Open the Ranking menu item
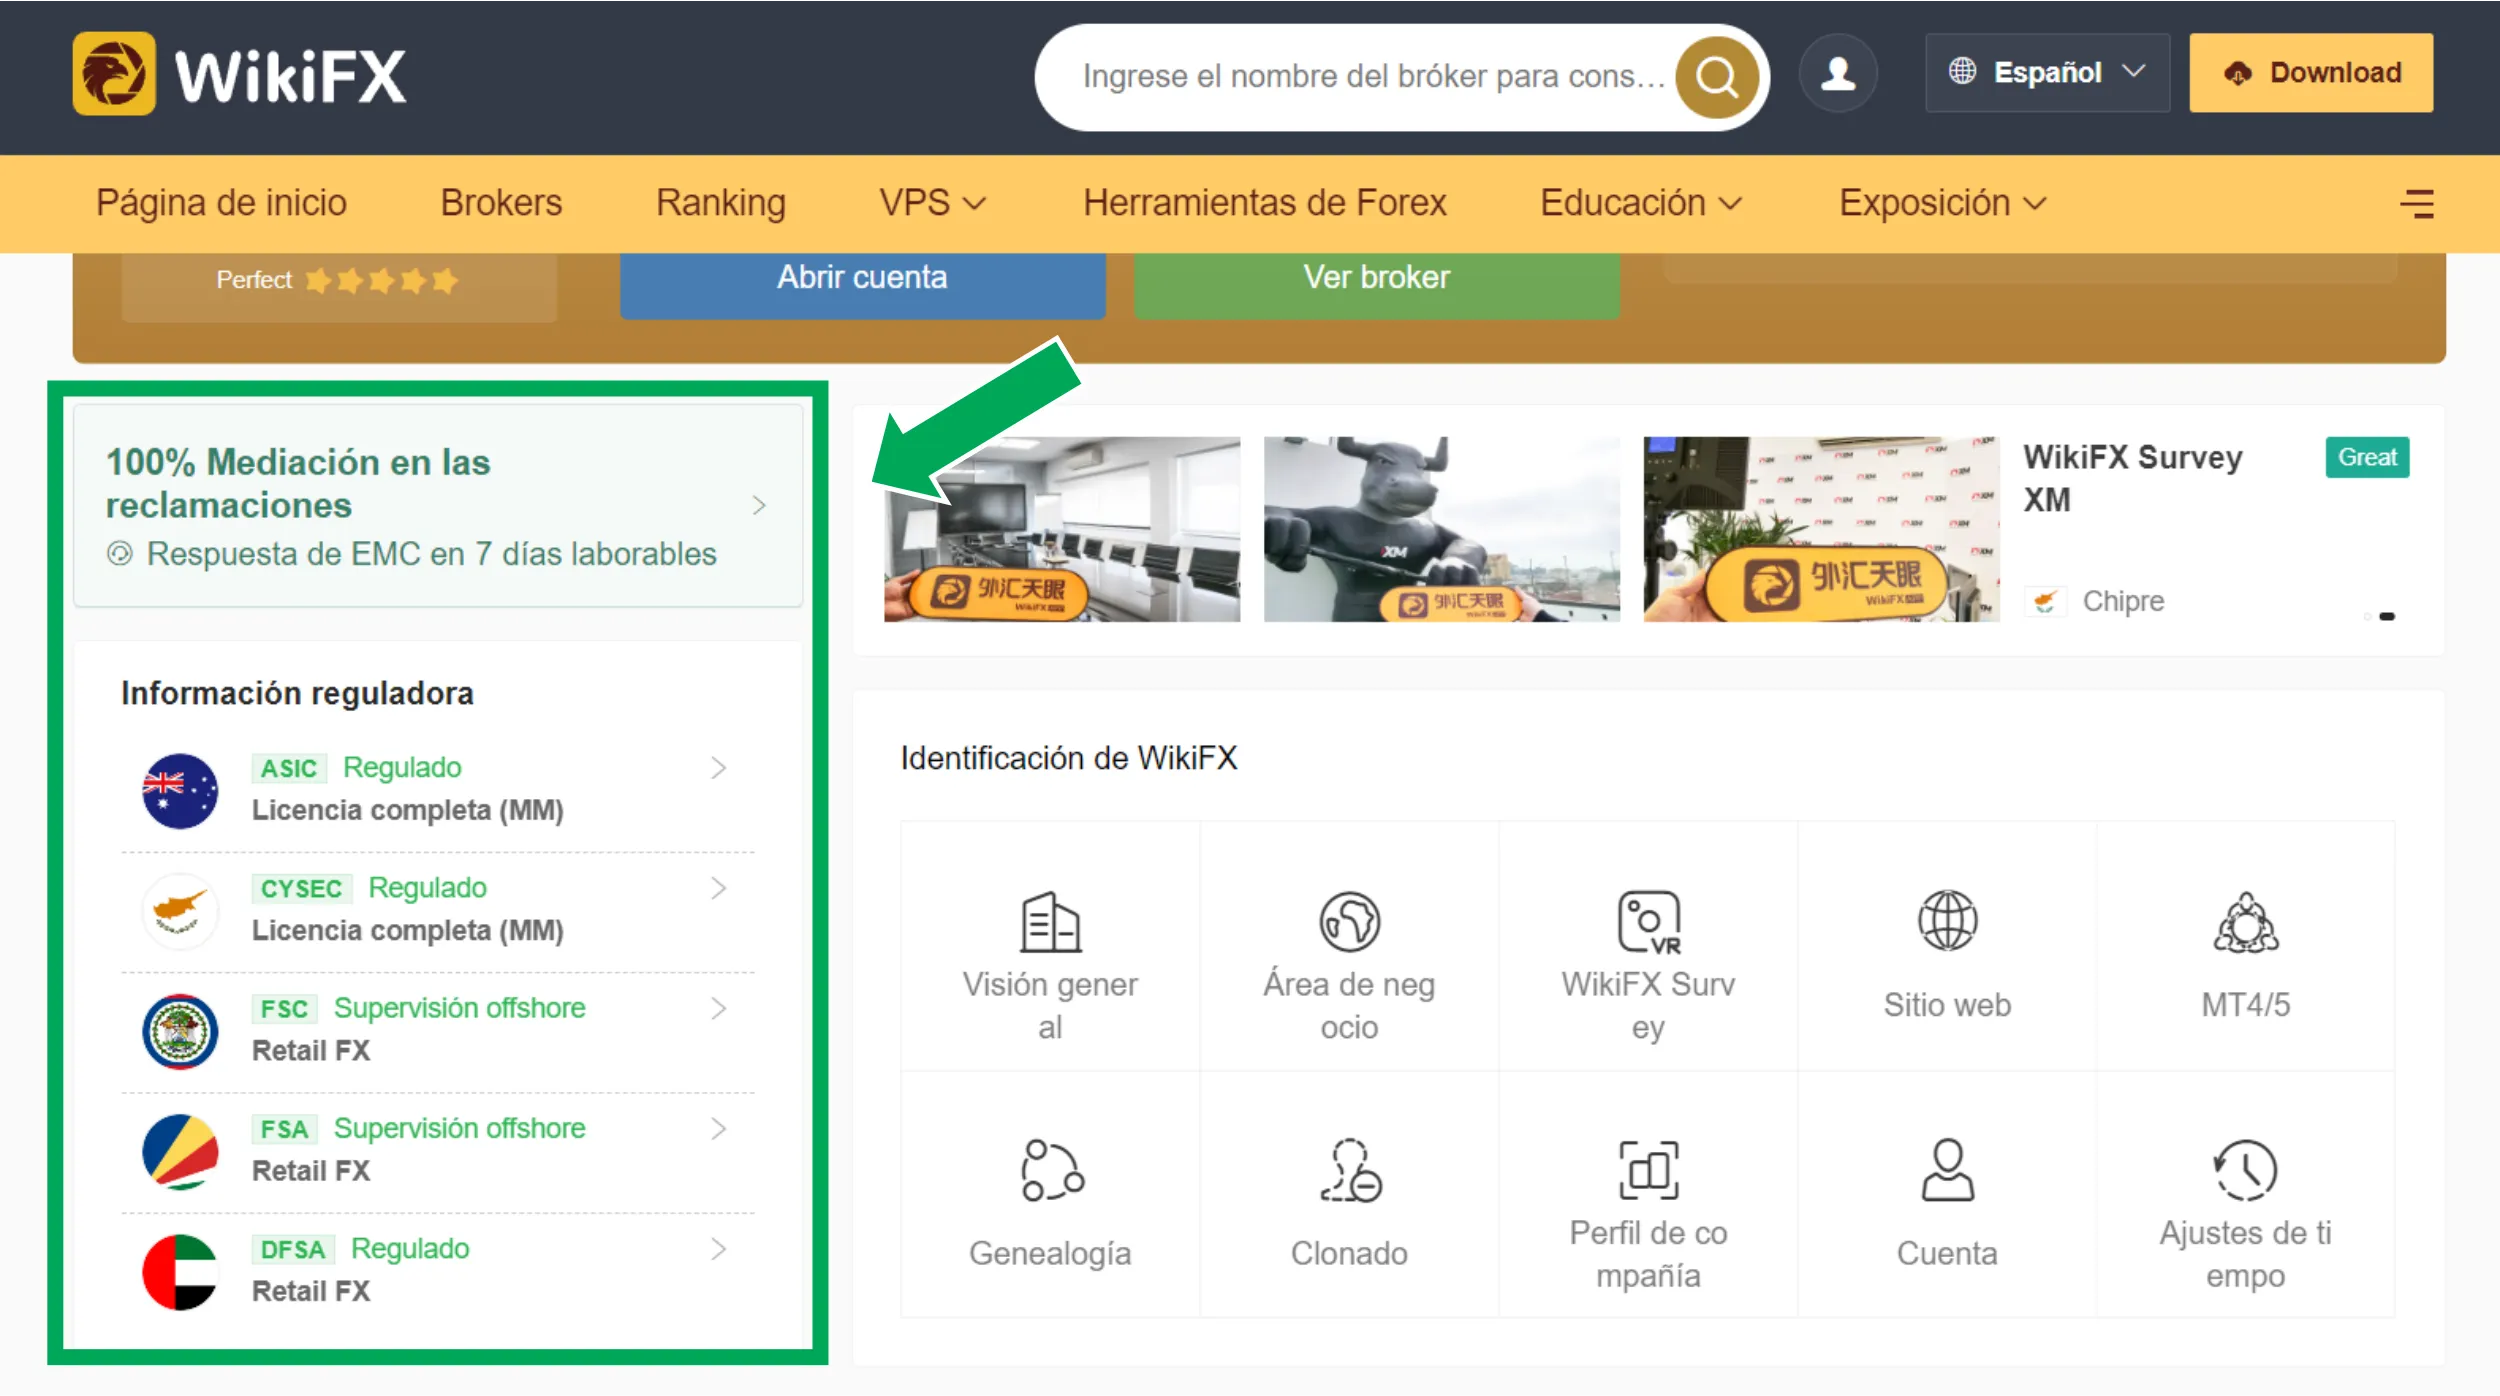This screenshot has width=2500, height=1396. click(721, 203)
